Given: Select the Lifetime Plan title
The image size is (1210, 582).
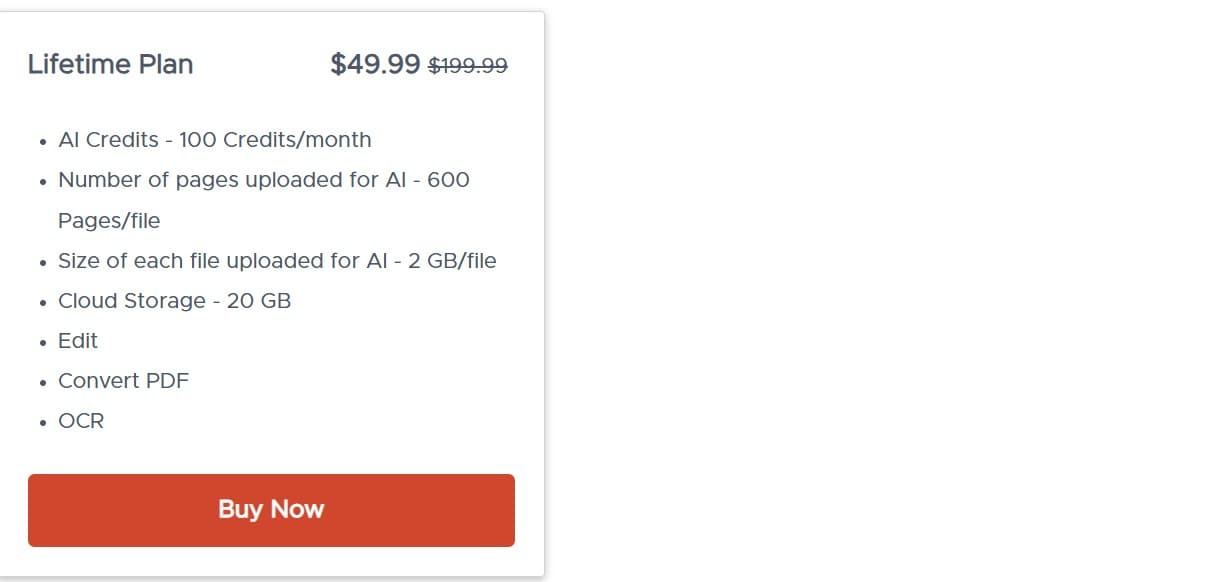Looking at the screenshot, I should (x=110, y=64).
